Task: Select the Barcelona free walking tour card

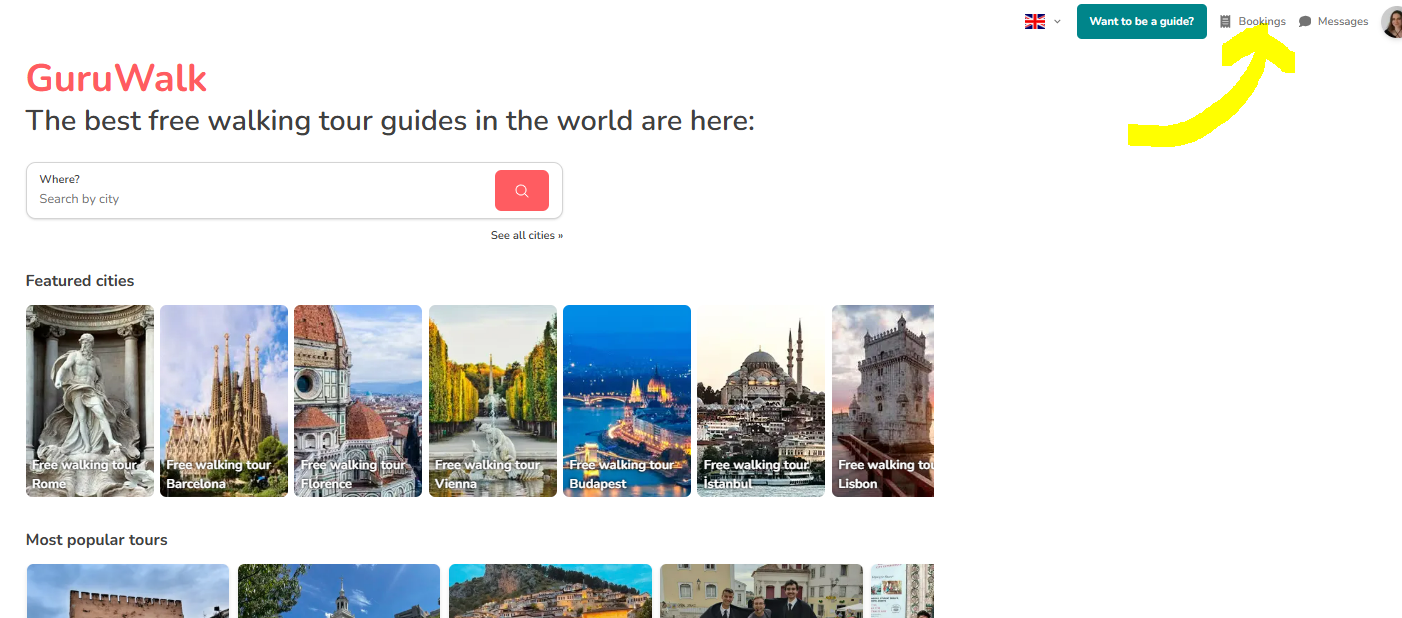Action: [x=224, y=401]
